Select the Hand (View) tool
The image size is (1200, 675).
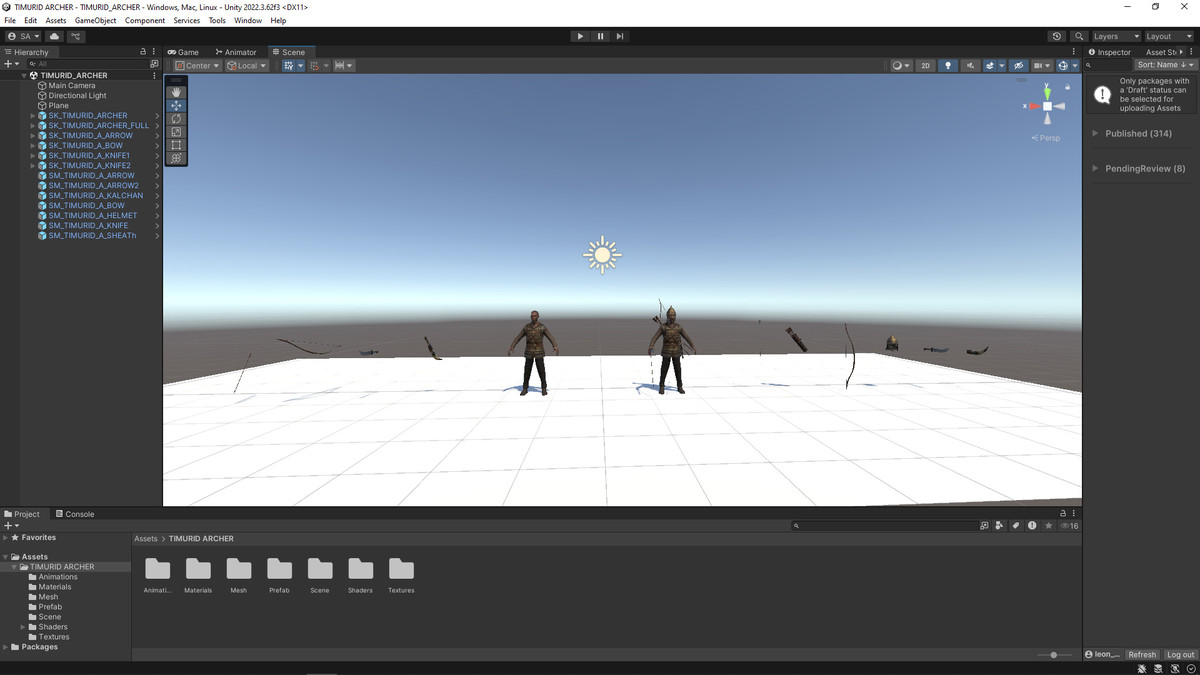click(x=176, y=92)
